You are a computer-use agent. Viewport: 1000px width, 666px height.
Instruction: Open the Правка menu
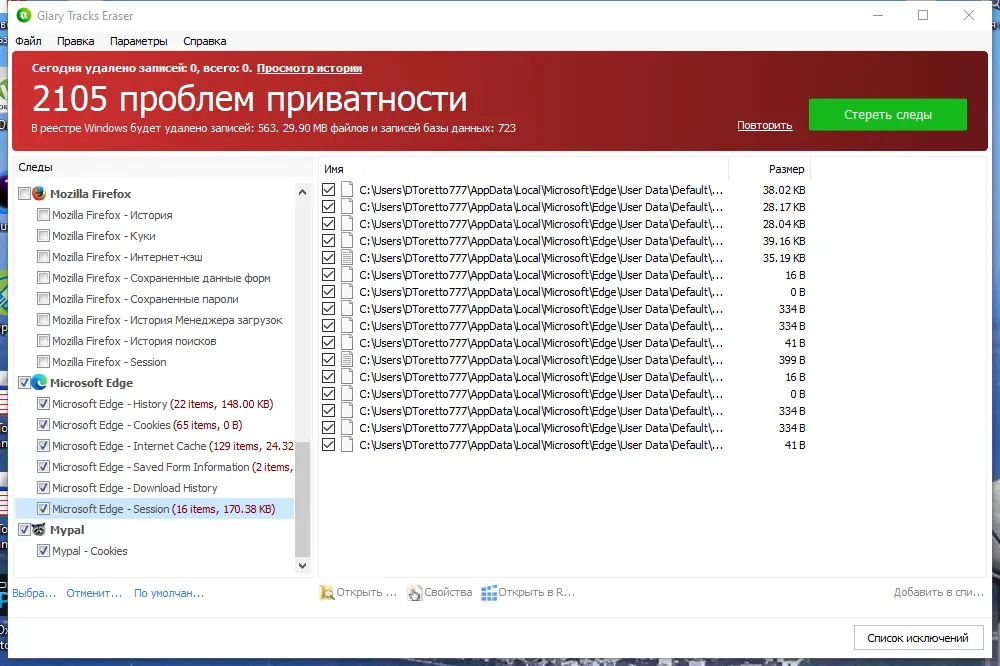pyautogui.click(x=75, y=41)
